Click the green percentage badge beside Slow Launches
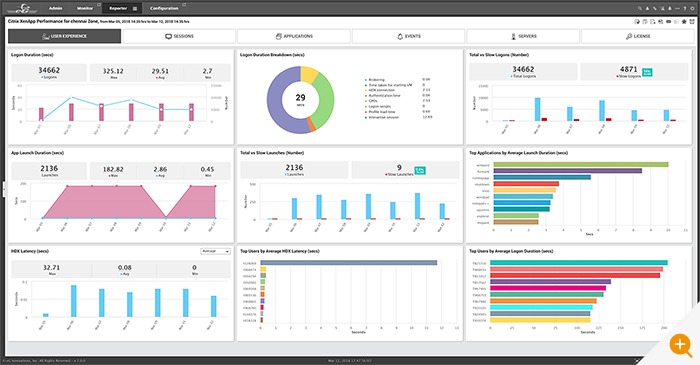Screen dimensions: 700x365 point(420,170)
